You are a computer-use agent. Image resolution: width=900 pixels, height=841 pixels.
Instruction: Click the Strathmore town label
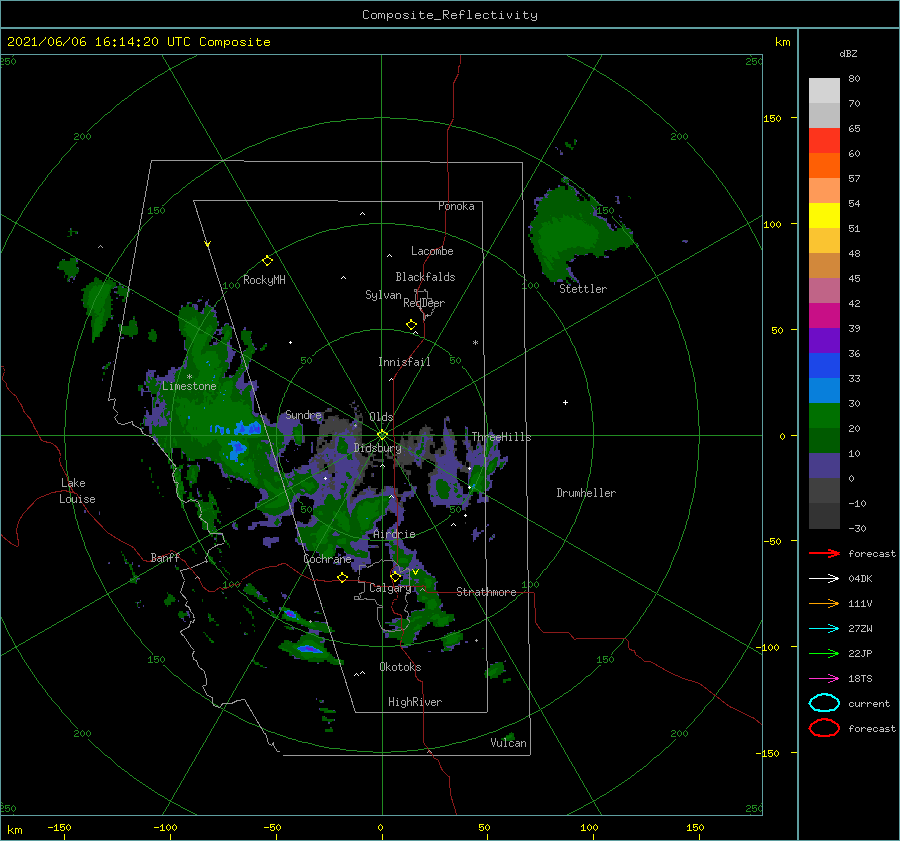(486, 592)
